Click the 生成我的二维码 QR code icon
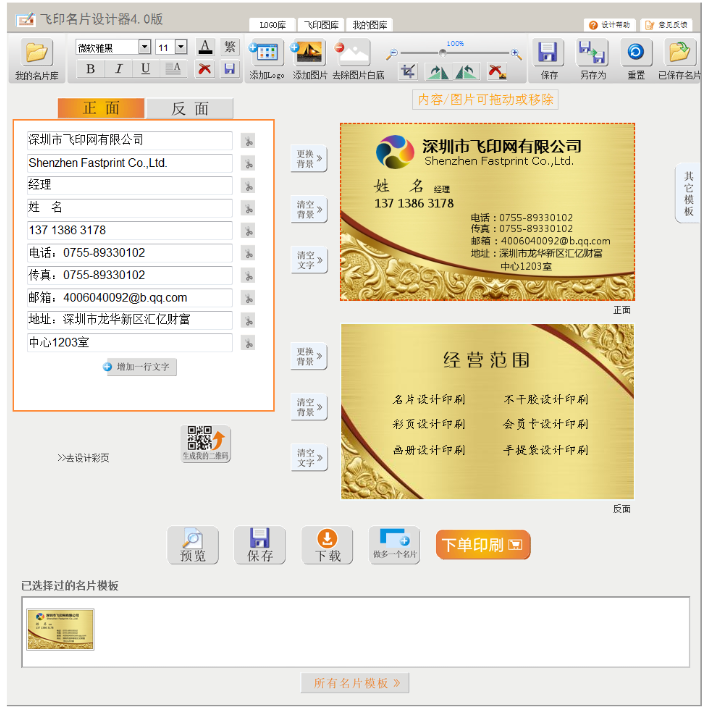706x708 pixels. click(x=205, y=440)
